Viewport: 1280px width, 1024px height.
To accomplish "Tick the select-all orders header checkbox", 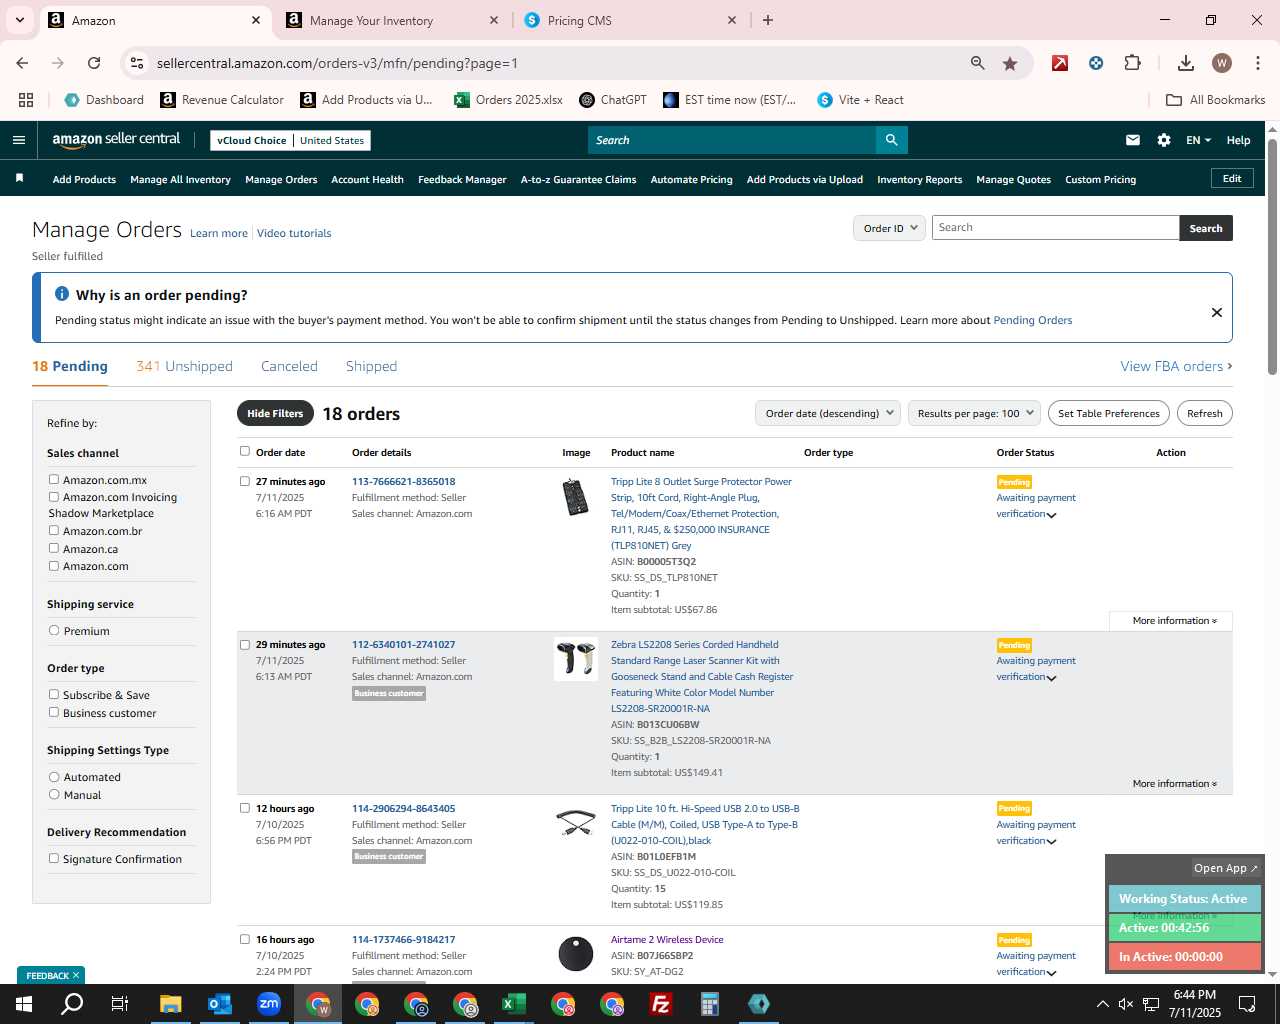I will (245, 451).
